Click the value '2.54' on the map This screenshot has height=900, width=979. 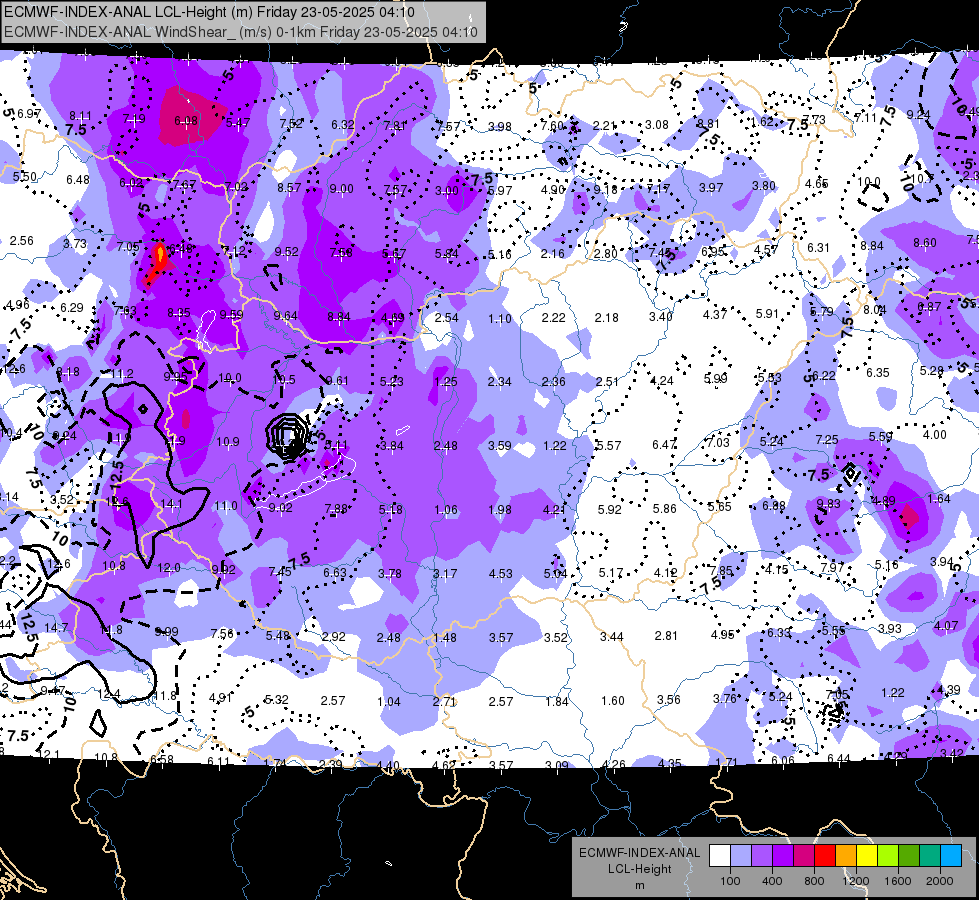[446, 317]
